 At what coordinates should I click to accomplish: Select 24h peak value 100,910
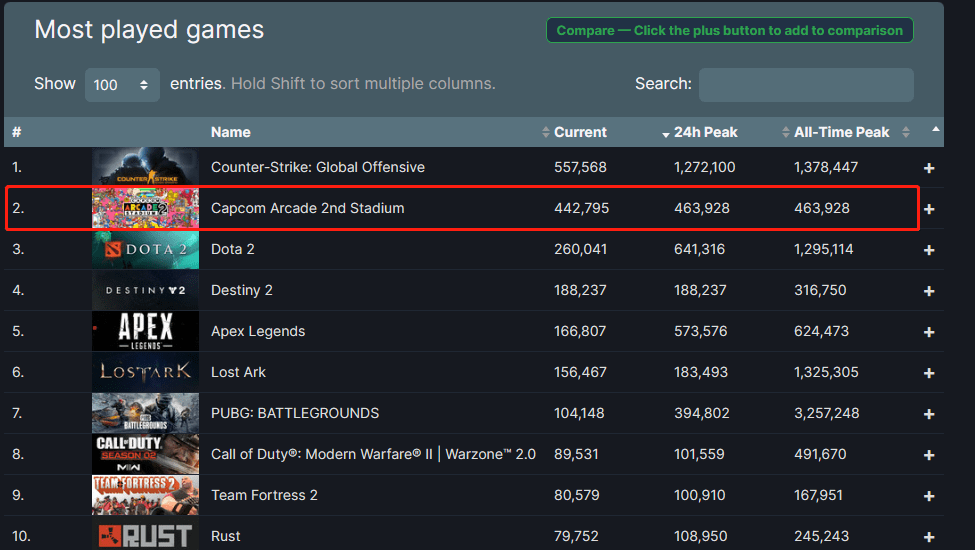click(700, 495)
